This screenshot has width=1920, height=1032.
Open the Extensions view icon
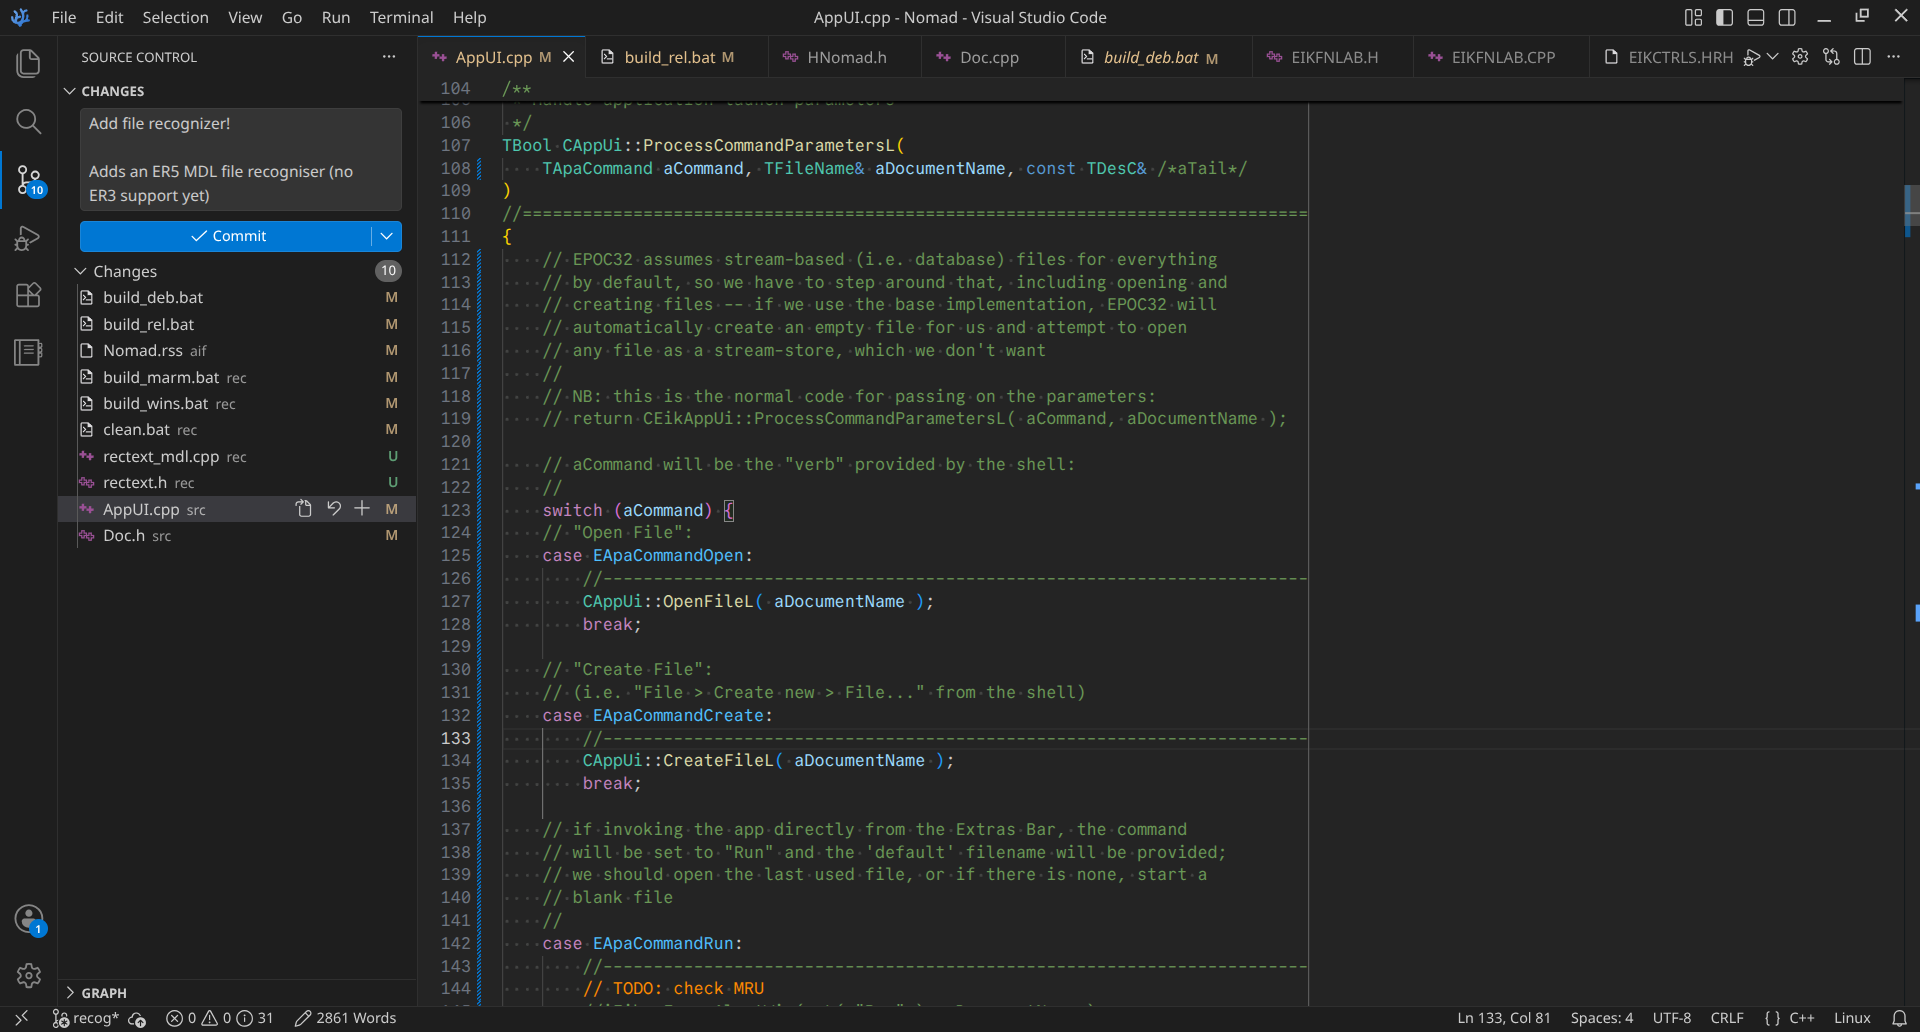(x=28, y=295)
